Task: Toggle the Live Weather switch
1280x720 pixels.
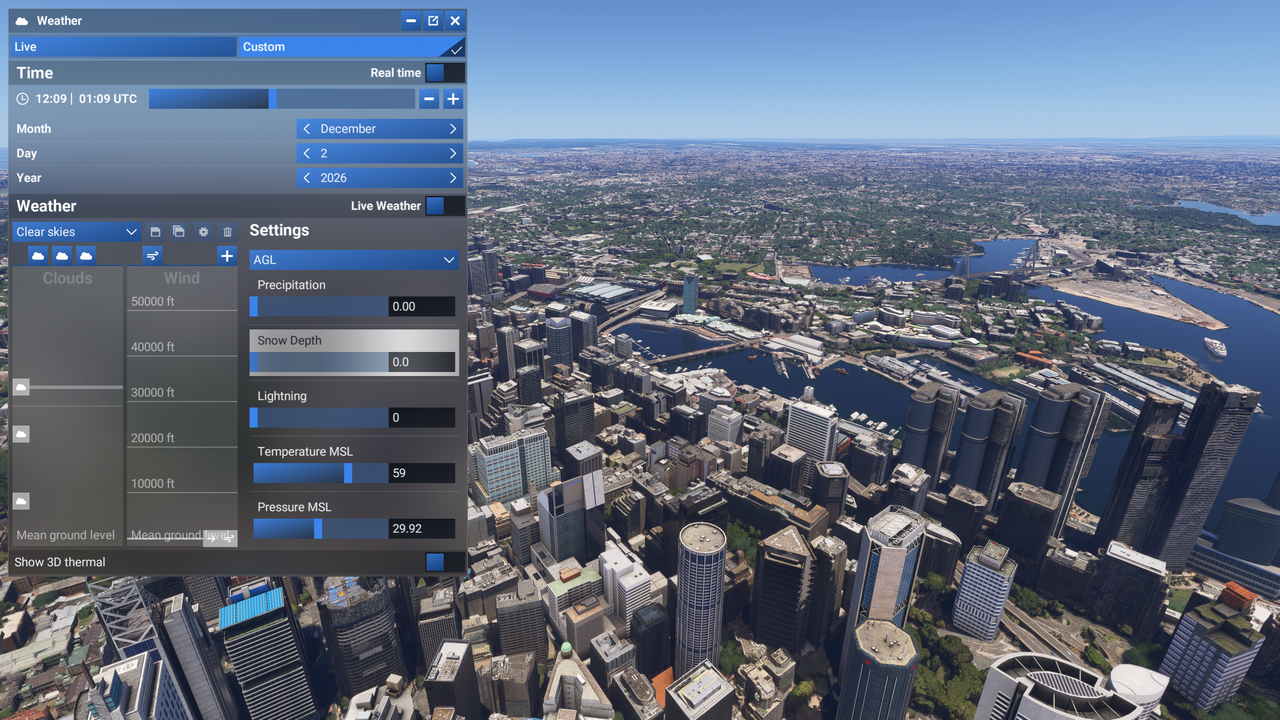Action: pyautogui.click(x=444, y=206)
